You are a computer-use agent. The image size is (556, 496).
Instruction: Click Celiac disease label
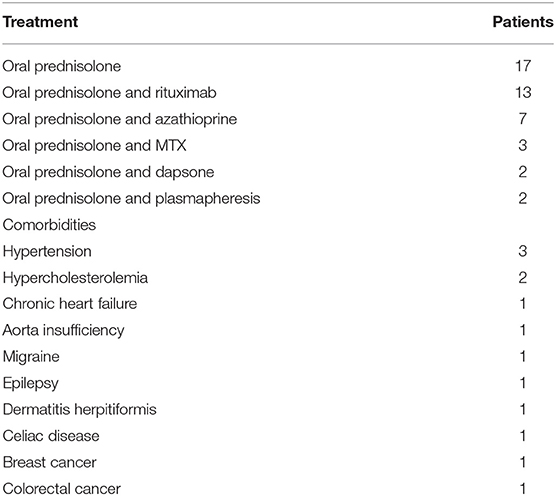point(51,436)
